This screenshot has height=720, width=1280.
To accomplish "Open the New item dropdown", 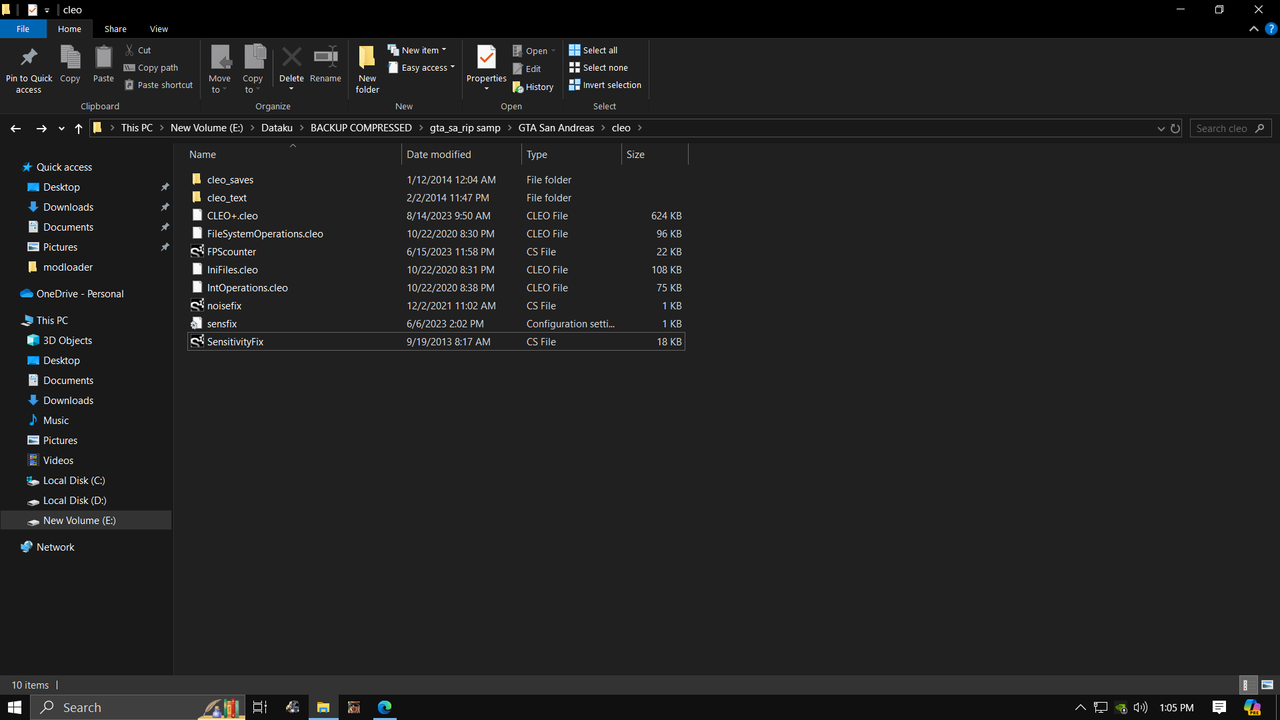I will point(418,50).
